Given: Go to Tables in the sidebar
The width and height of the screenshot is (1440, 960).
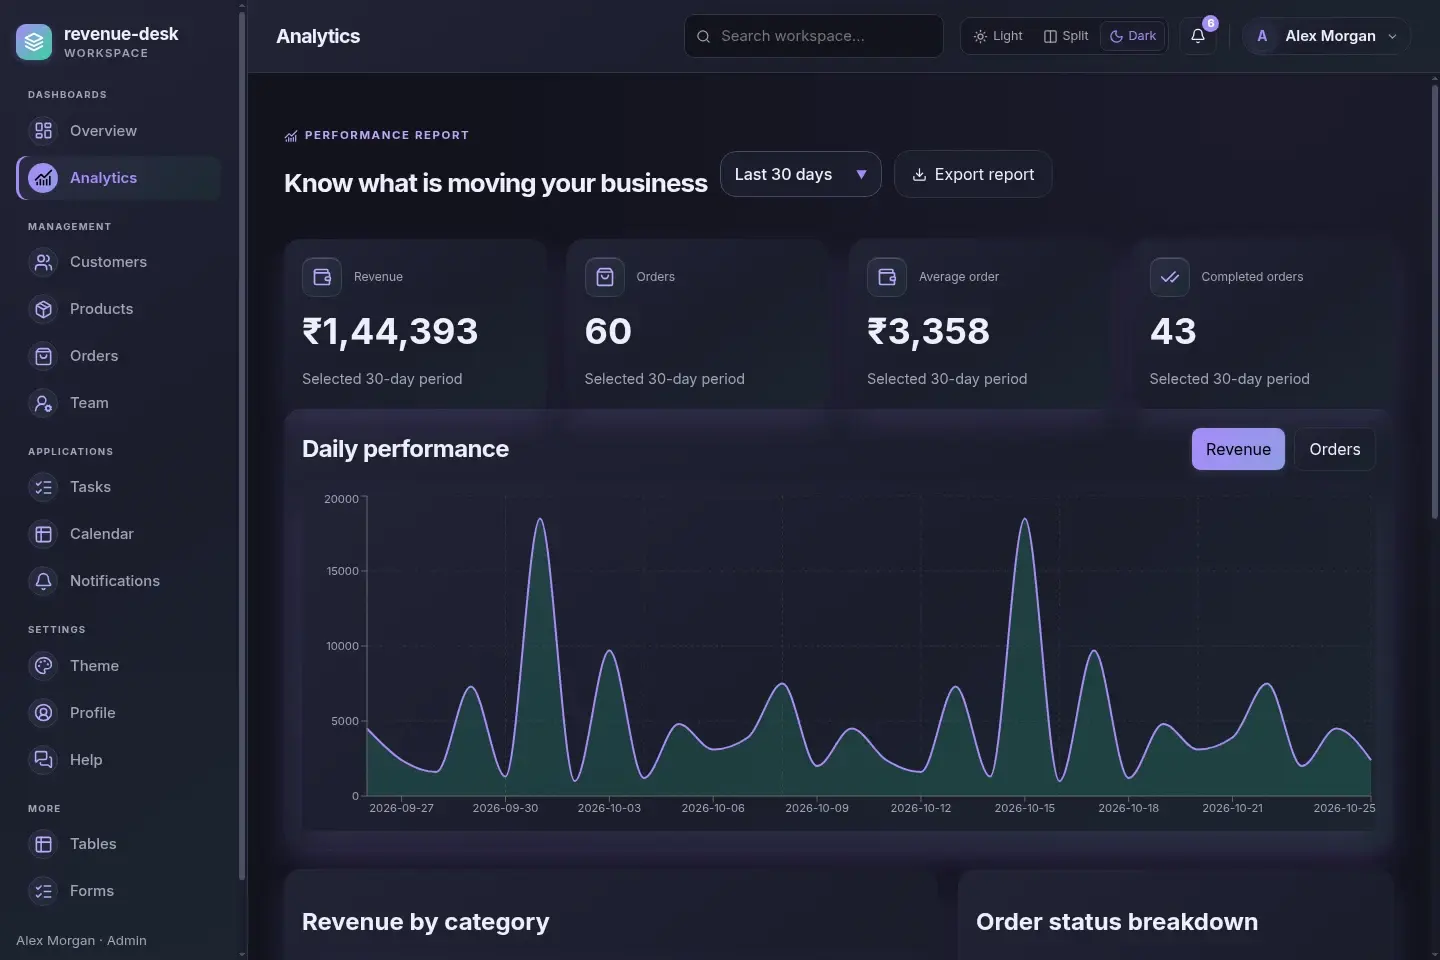Looking at the screenshot, I should click(118, 844).
